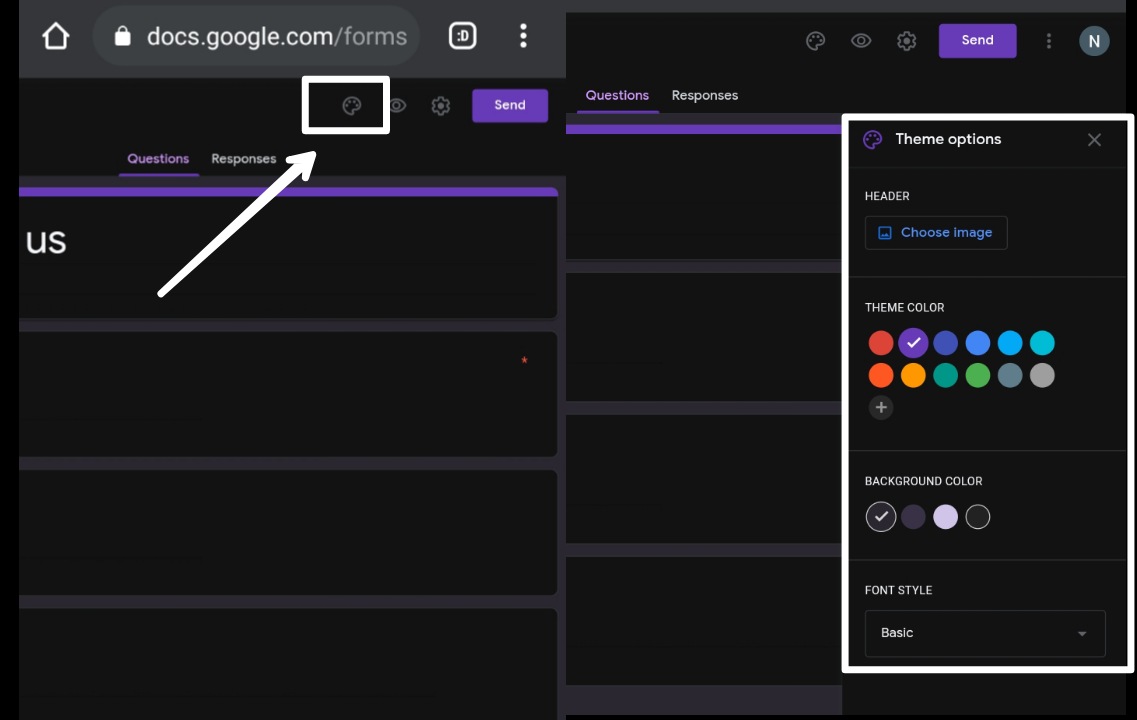
Task: Select the checked dark background color option
Action: pos(881,517)
